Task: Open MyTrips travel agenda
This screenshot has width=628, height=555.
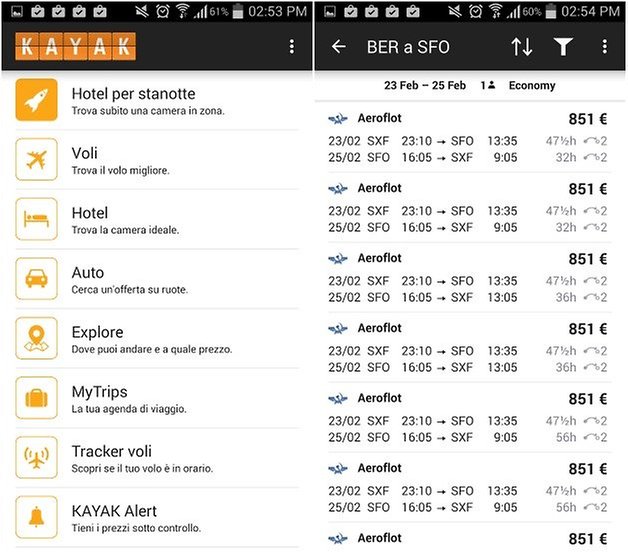Action: 157,399
